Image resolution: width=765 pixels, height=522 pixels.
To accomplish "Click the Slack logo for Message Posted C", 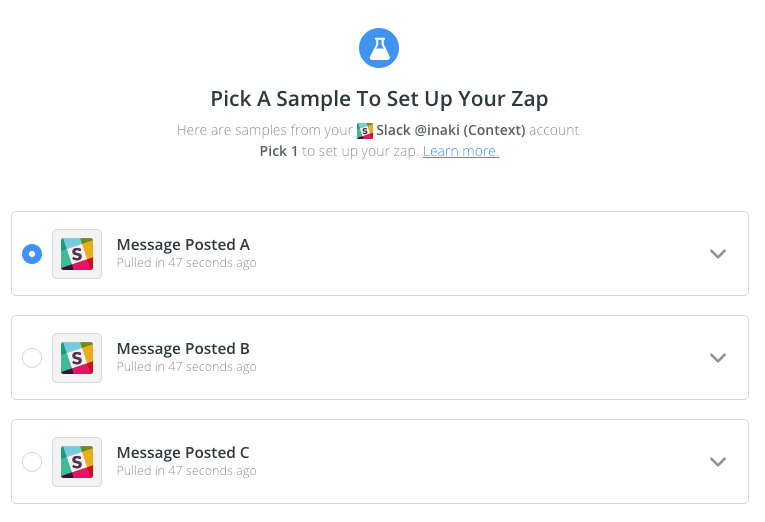I will click(x=77, y=462).
